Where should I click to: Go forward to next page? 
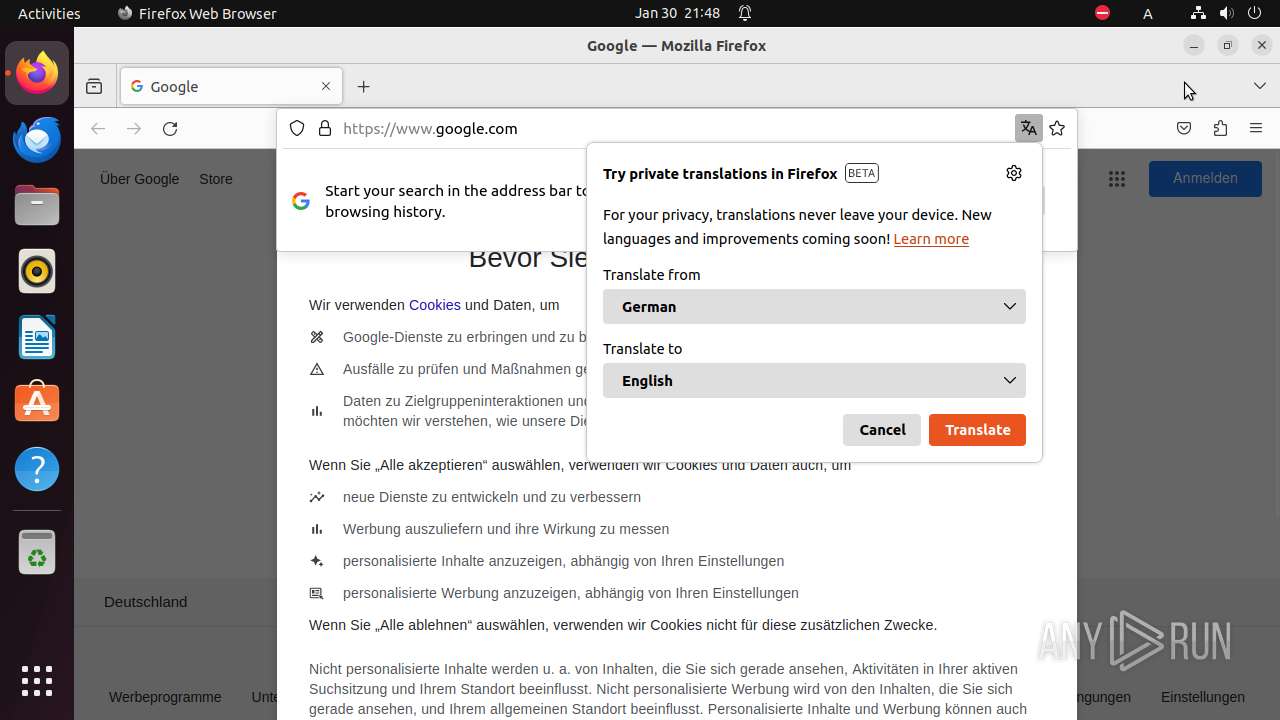tap(134, 128)
